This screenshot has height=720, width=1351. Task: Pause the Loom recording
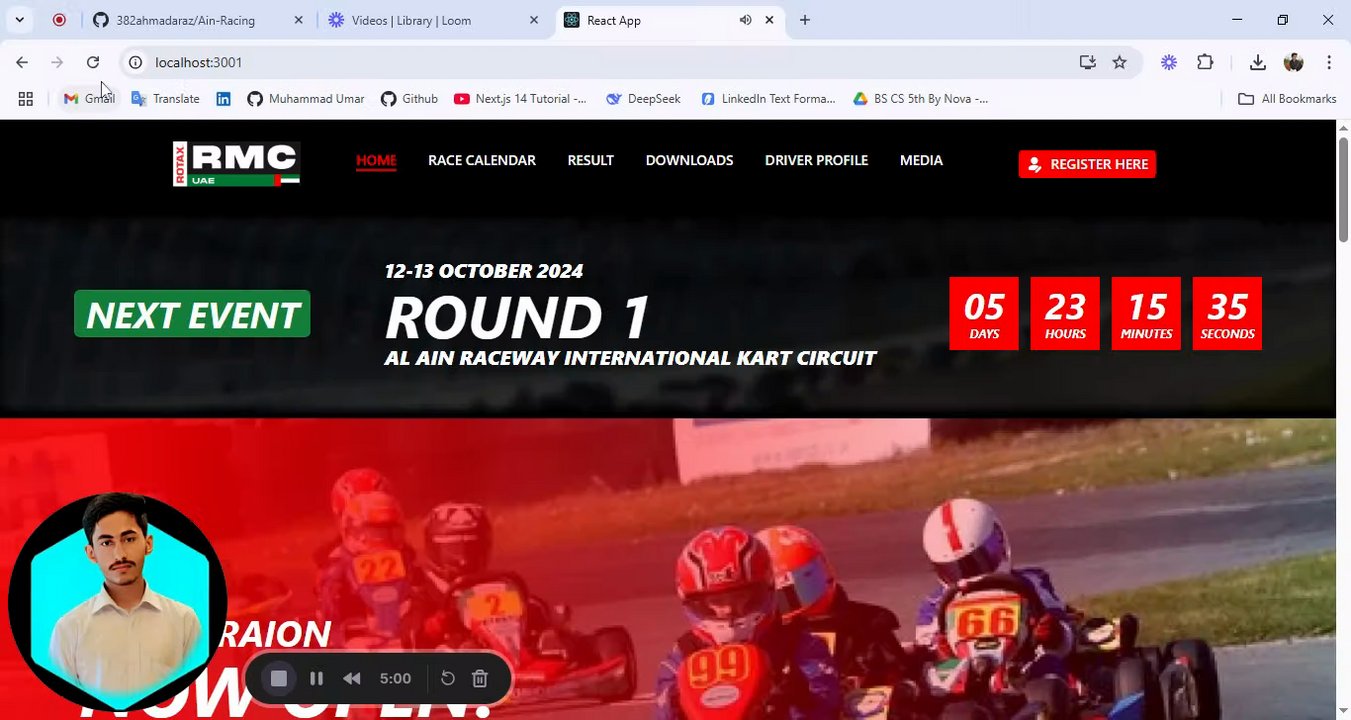click(316, 679)
